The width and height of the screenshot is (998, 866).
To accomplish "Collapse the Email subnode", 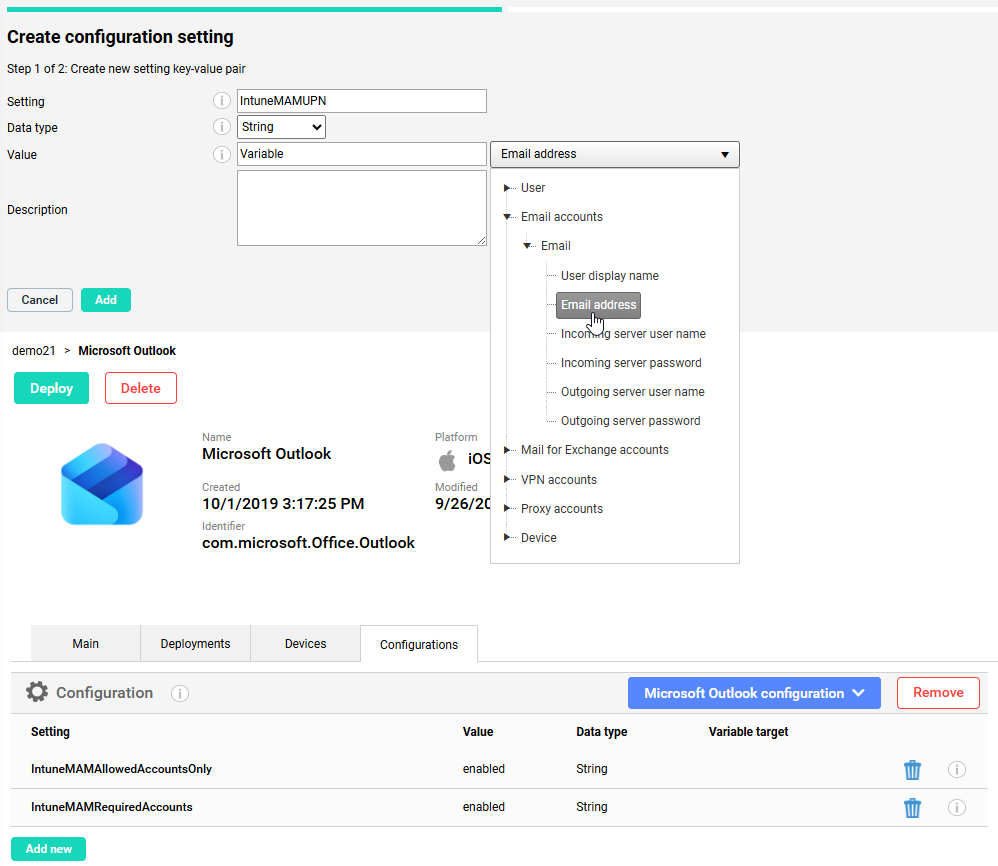I will (x=527, y=246).
